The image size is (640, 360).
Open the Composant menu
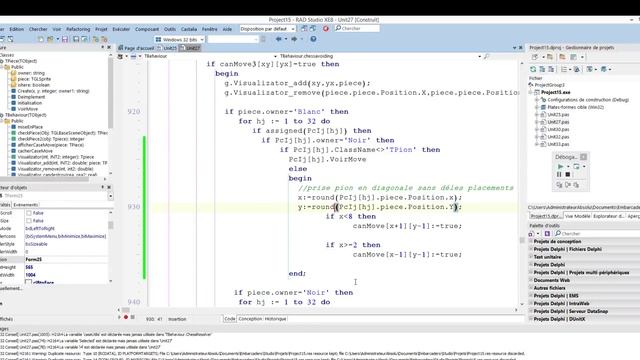tap(147, 29)
